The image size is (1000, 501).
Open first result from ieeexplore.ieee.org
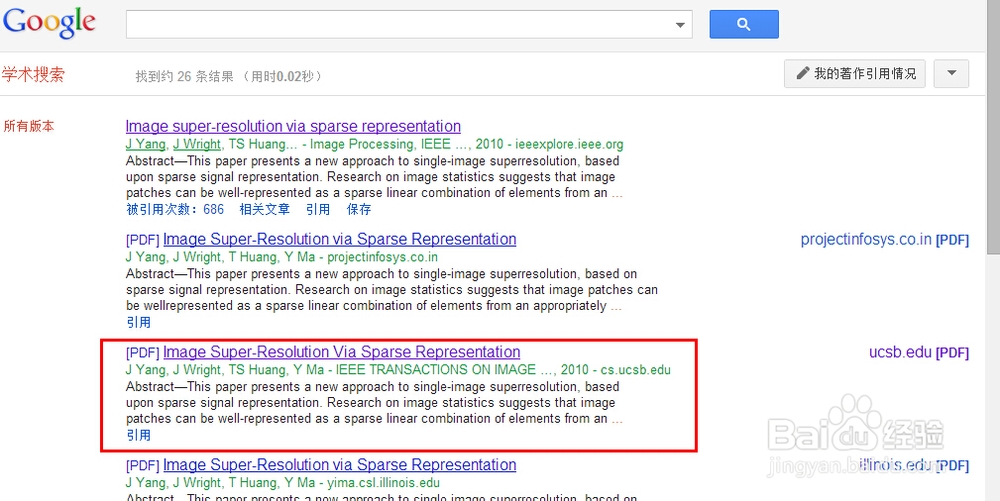tap(293, 127)
